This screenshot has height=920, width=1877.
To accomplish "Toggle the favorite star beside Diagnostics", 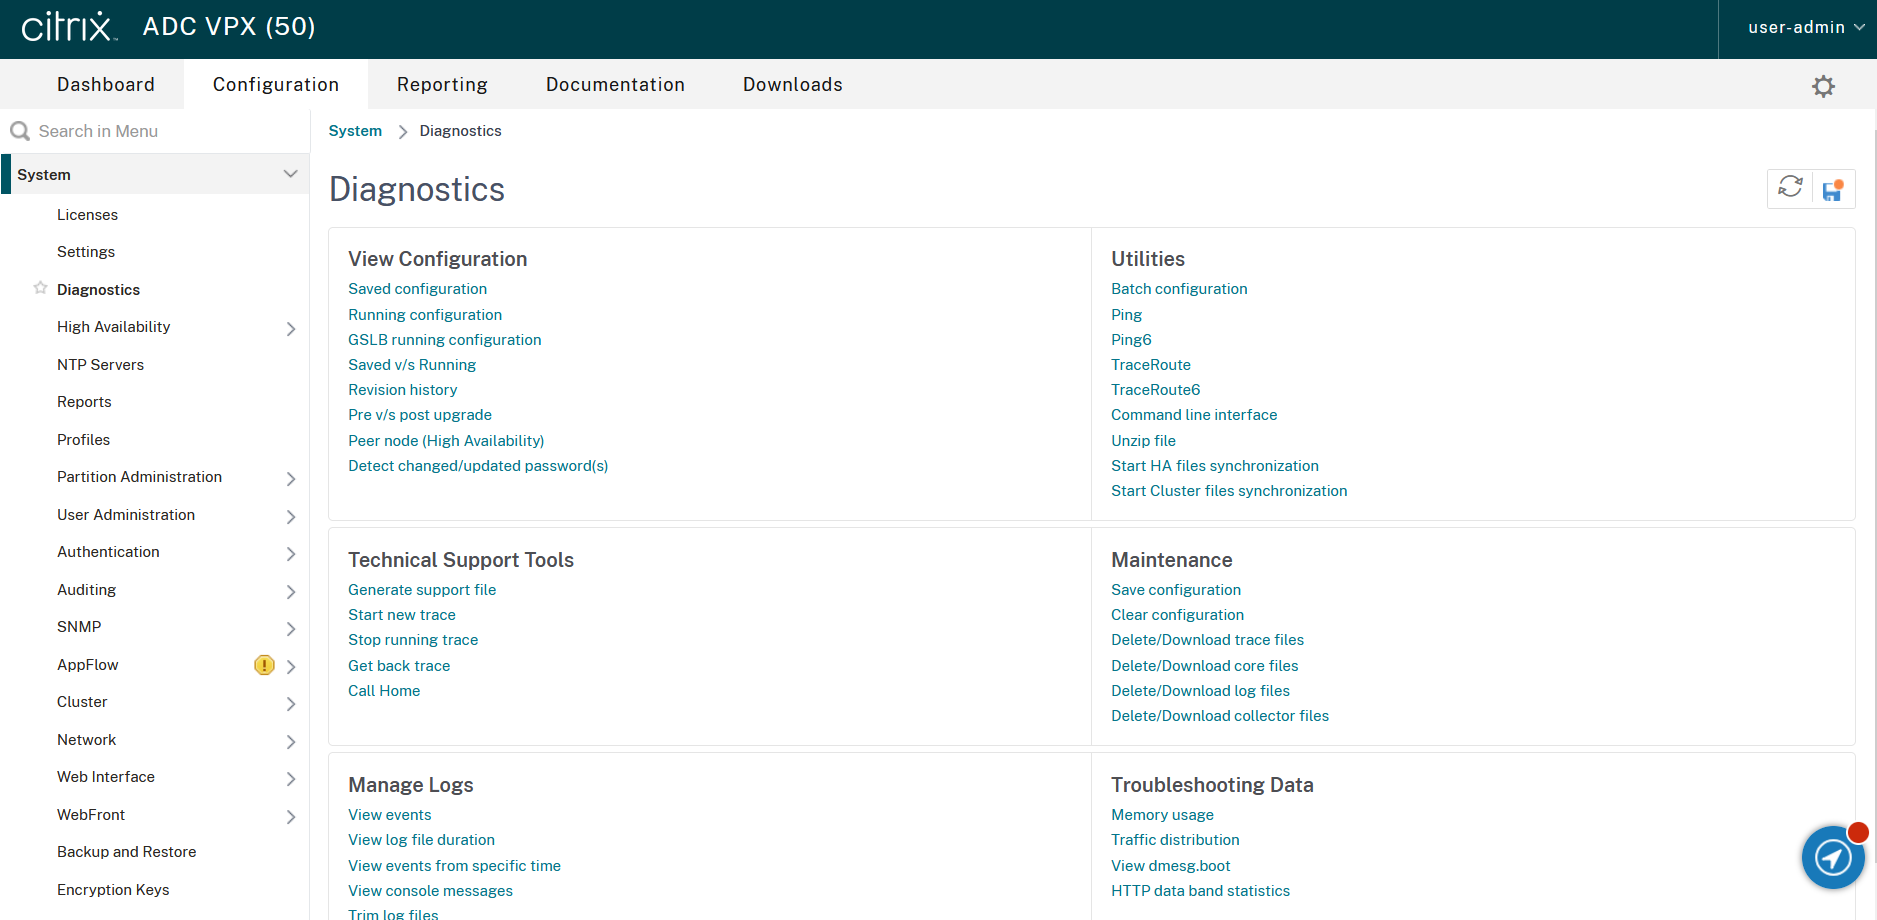I will pyautogui.click(x=40, y=288).
